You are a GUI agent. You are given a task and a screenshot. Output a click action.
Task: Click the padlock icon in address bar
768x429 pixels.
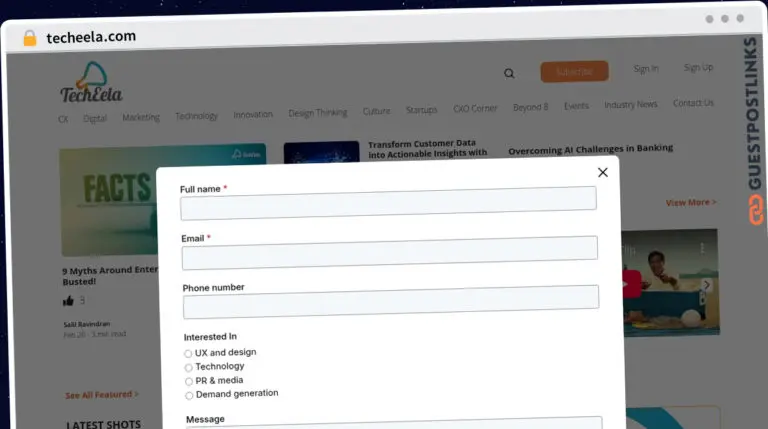pos(29,38)
